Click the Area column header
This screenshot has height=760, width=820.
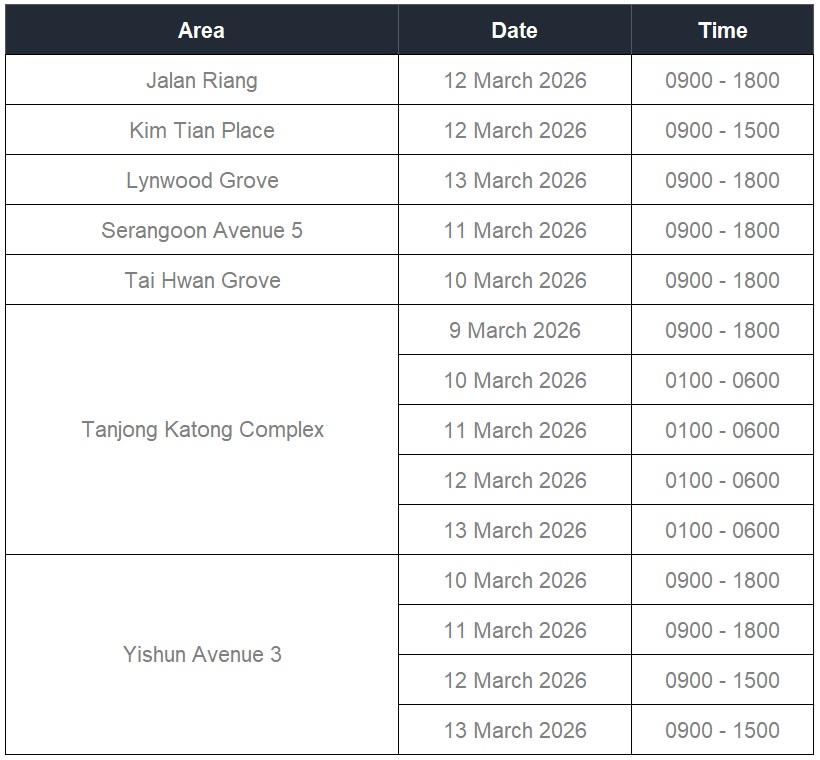201,30
